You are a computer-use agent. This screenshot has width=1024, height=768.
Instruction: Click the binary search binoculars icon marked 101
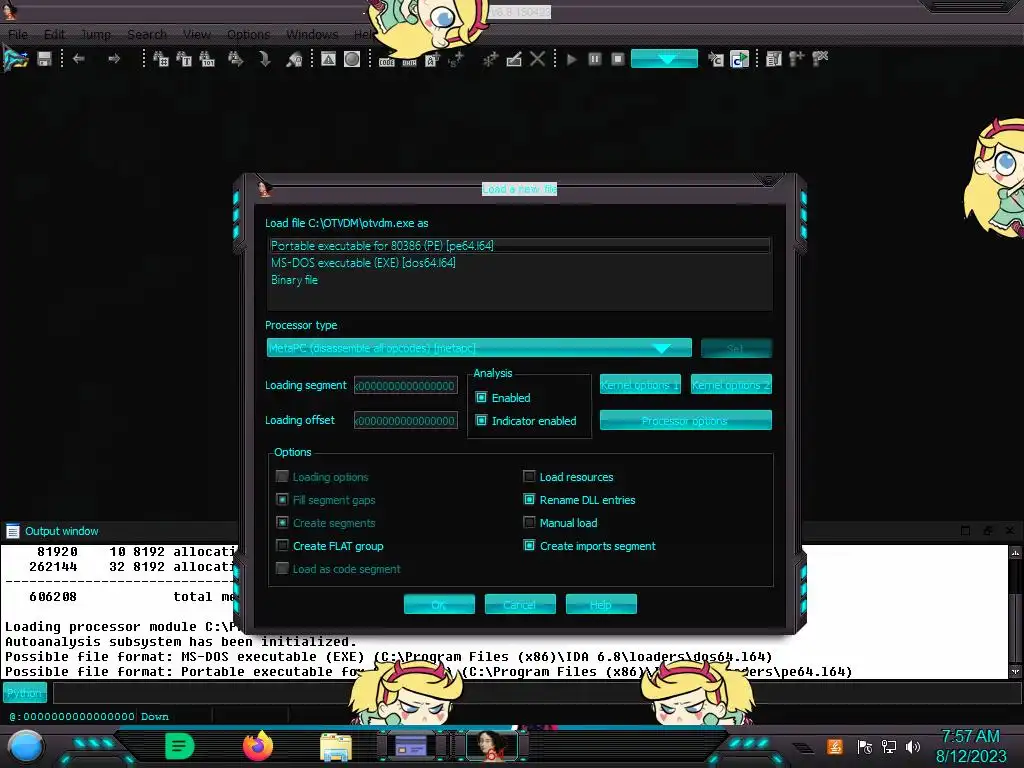point(207,59)
